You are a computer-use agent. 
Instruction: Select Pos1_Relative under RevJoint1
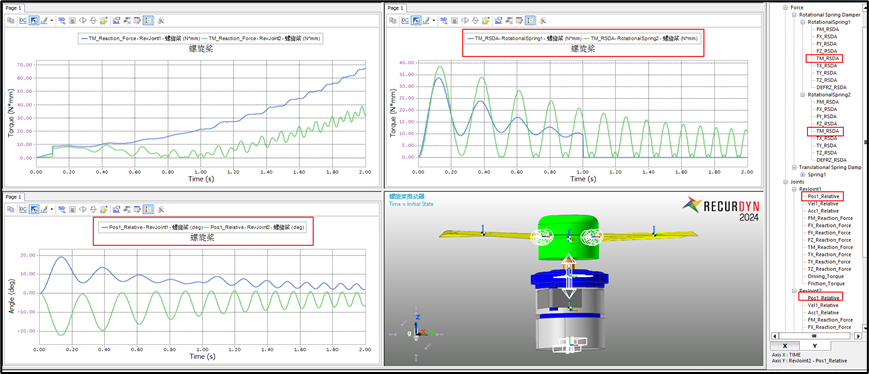click(x=823, y=196)
